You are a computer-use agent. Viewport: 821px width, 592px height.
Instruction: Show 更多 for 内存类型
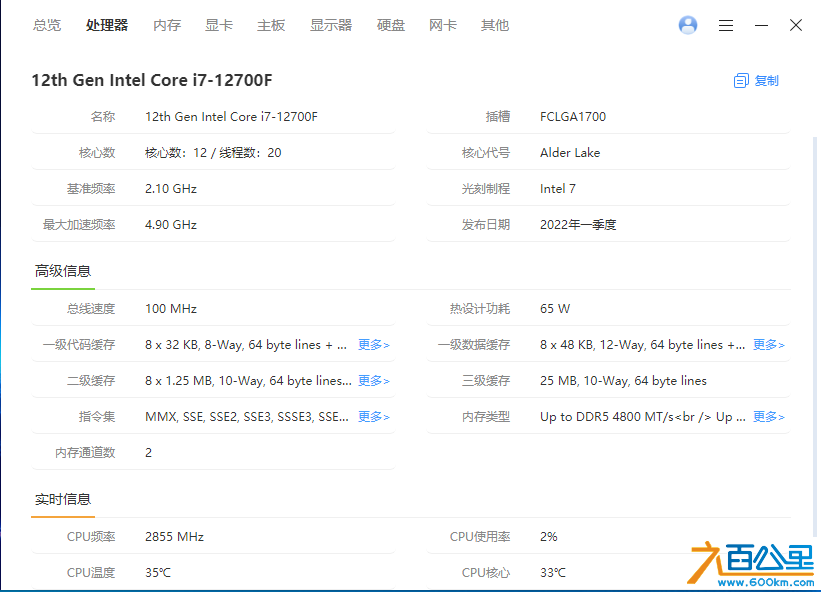pos(769,417)
